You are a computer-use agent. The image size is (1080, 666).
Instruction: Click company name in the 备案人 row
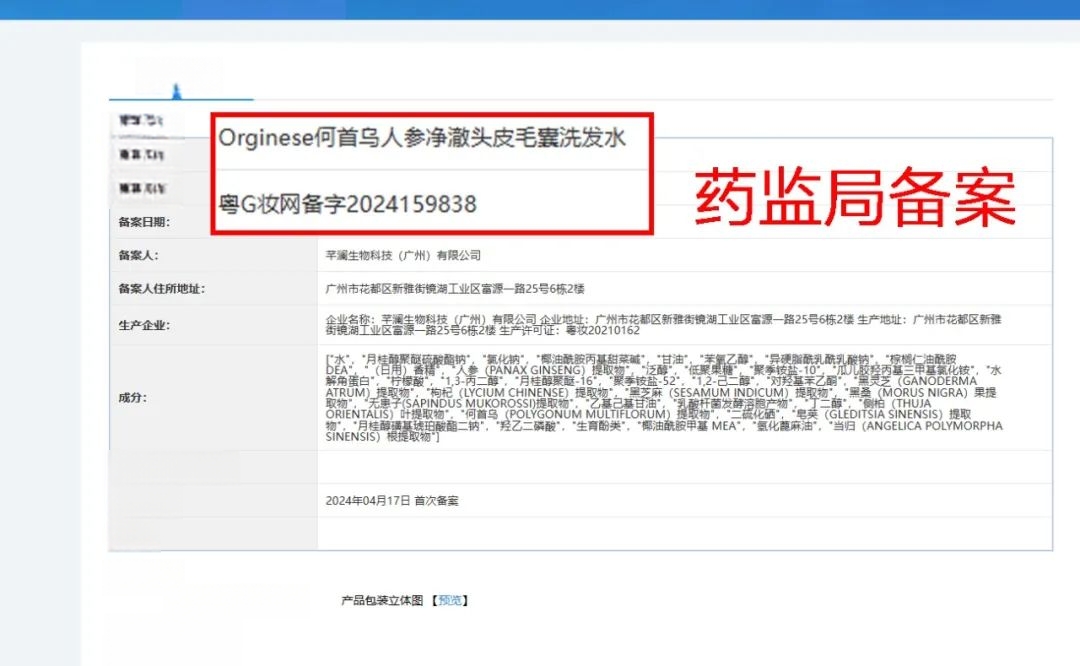pos(403,256)
